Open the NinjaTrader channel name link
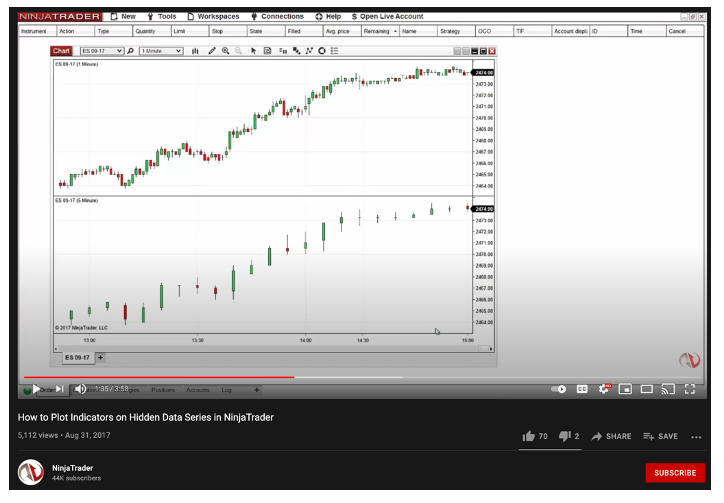The image size is (724, 503). point(72,468)
